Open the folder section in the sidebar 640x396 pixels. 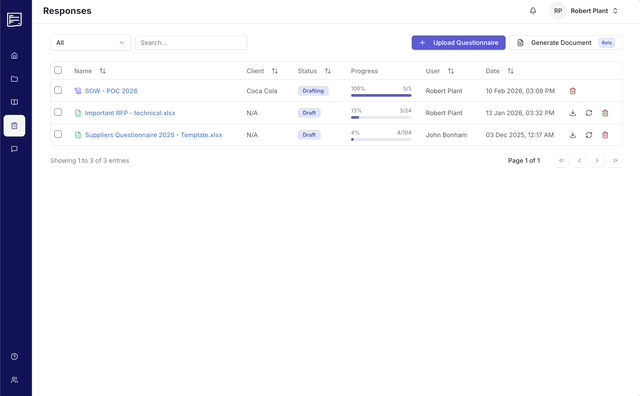[14, 79]
